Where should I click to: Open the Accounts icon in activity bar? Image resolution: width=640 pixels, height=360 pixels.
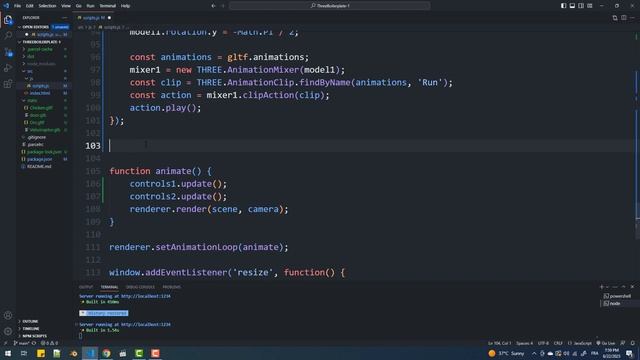pyautogui.click(x=8, y=315)
